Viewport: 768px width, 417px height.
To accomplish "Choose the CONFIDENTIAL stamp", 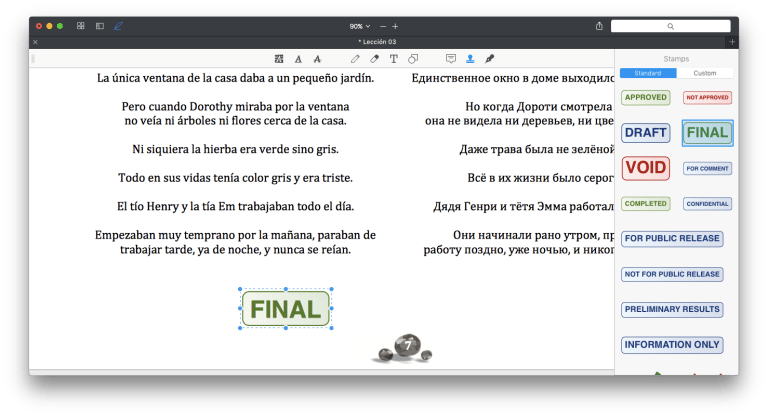I will click(x=707, y=204).
